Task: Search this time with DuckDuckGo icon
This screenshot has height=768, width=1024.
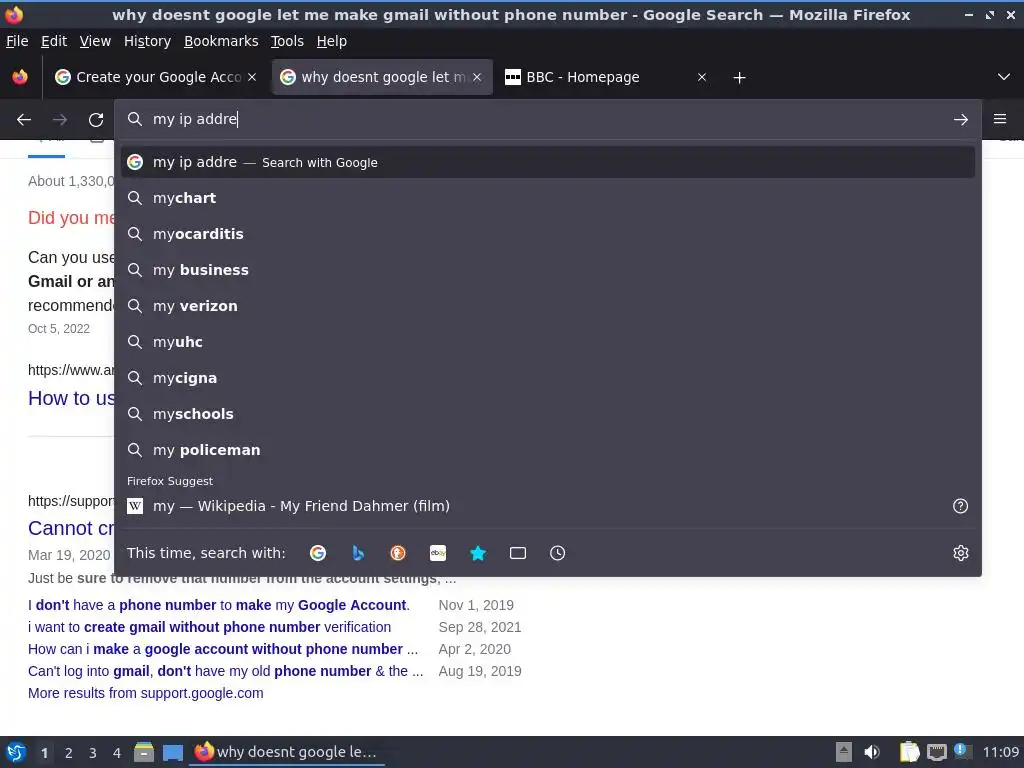Action: pyautogui.click(x=398, y=553)
